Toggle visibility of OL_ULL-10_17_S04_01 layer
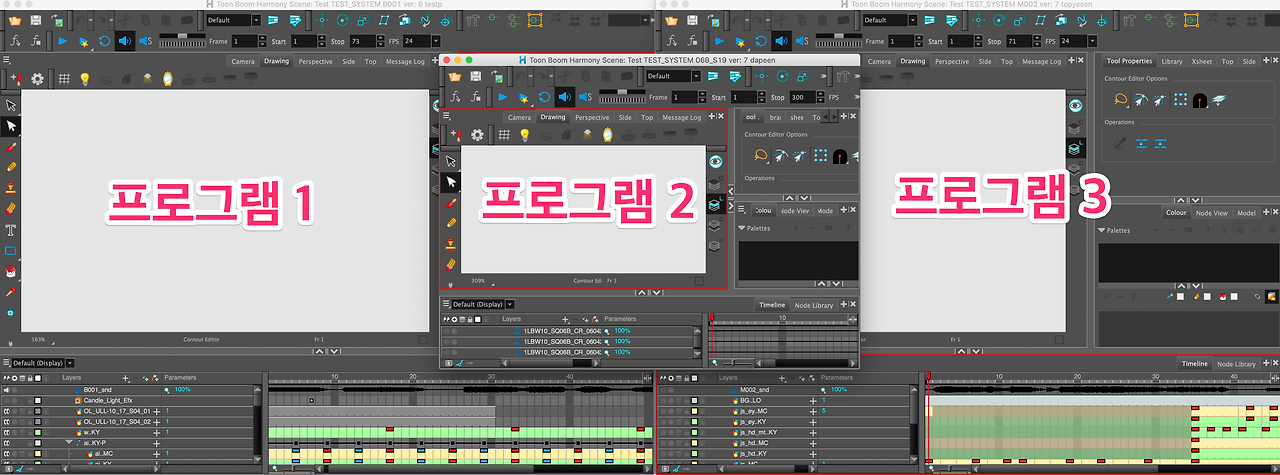This screenshot has height=475, width=1280. [x=6, y=411]
